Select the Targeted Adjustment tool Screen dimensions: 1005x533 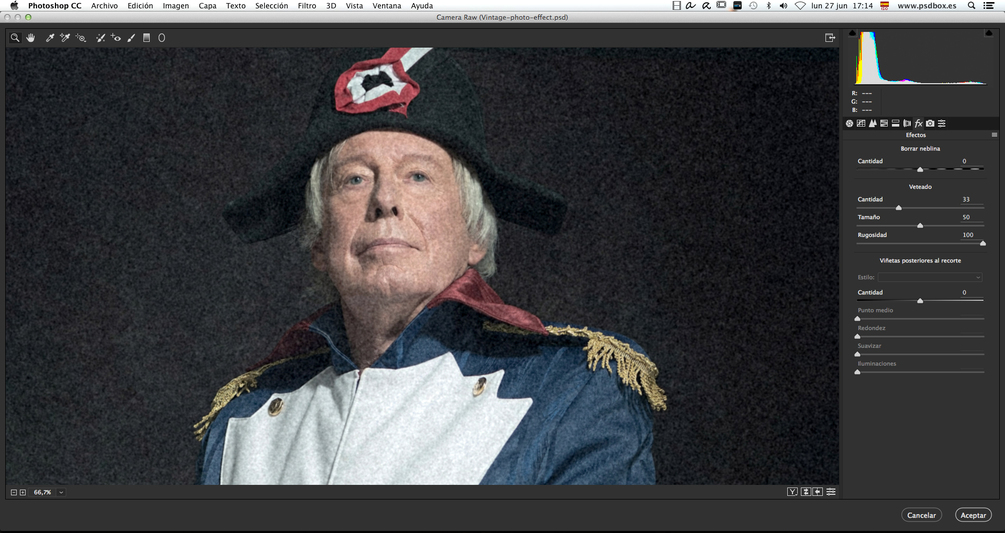click(81, 38)
